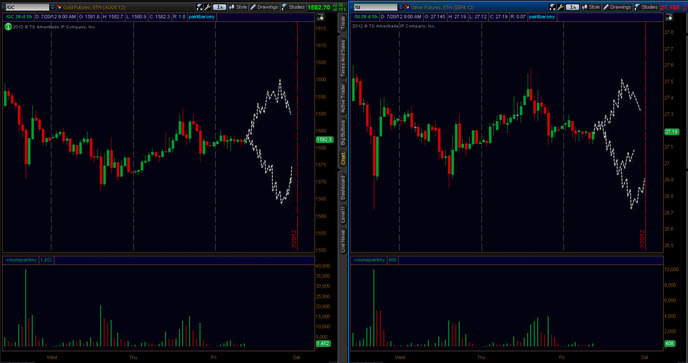Screen dimensions: 688x363
Task: Click the color-link icon beside the gold symbol
Action: (x=59, y=7)
